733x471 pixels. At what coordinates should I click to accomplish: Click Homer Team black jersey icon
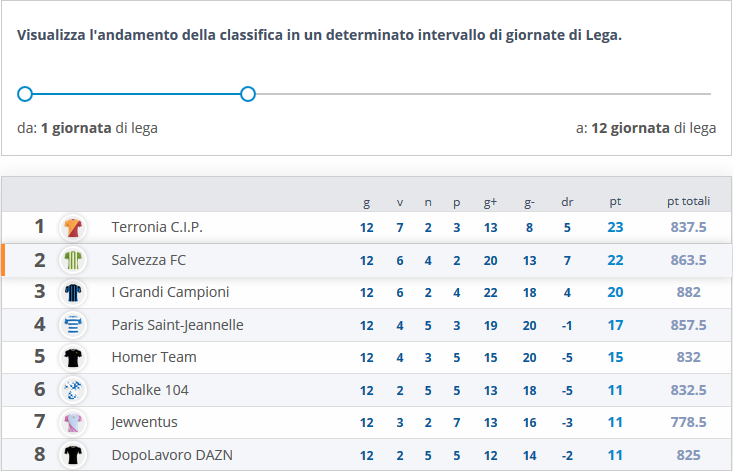(x=73, y=358)
